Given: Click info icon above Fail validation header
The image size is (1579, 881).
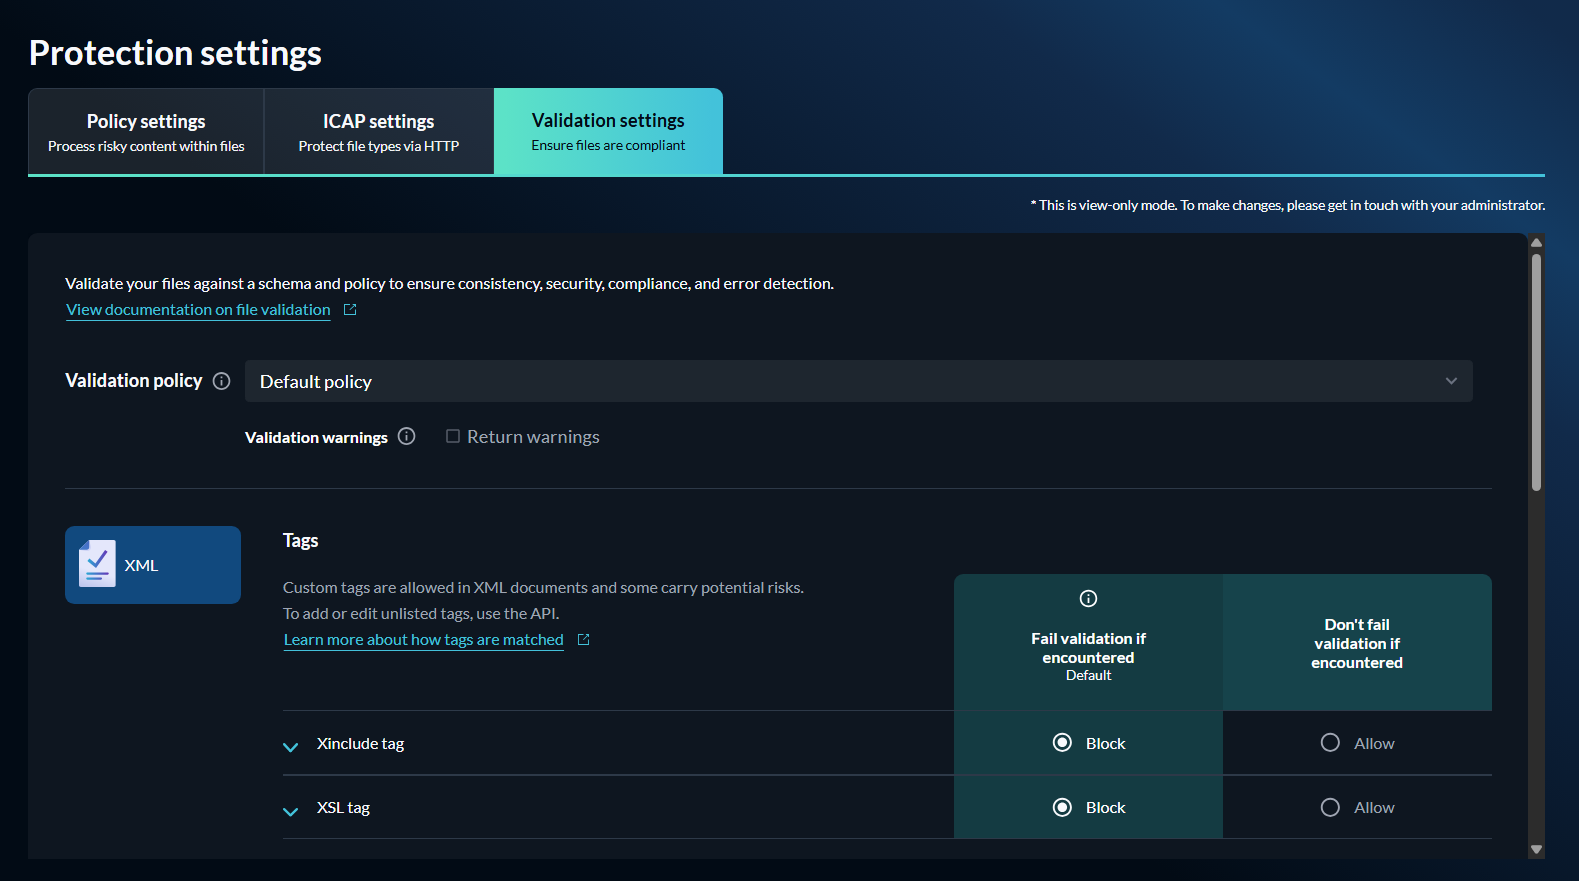Looking at the screenshot, I should pos(1088,599).
